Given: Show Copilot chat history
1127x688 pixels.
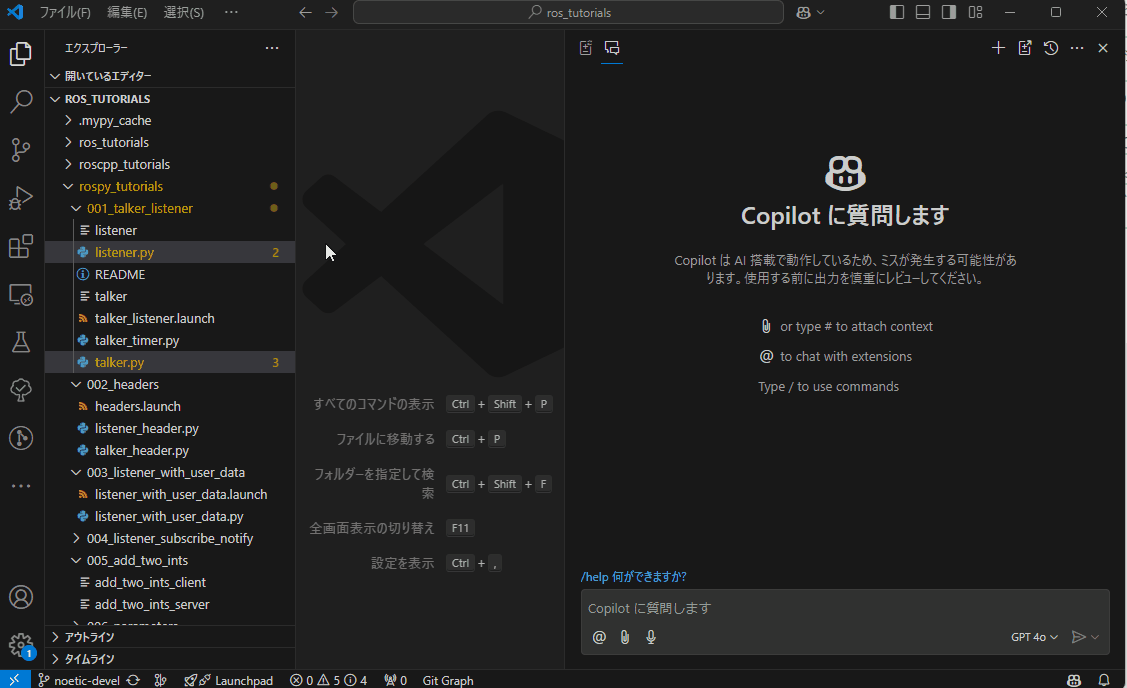Looking at the screenshot, I should pos(1051,48).
